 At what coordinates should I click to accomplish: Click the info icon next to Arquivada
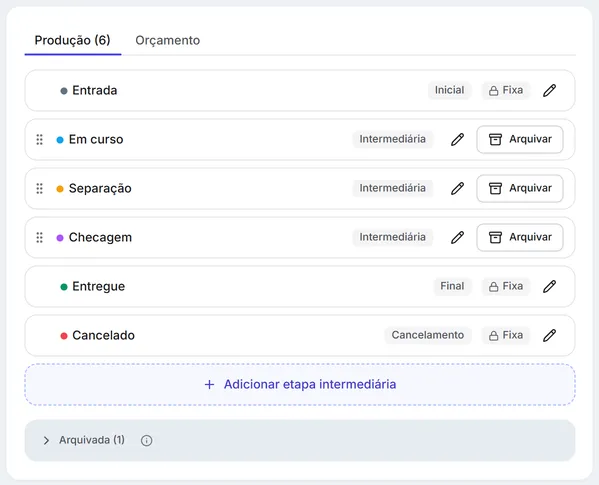click(147, 440)
